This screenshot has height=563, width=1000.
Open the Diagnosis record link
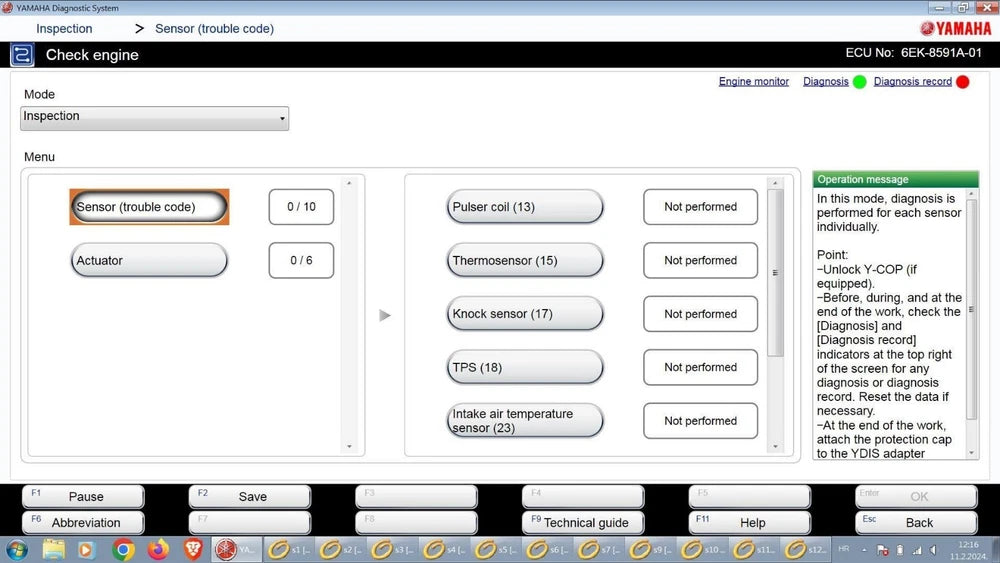[x=913, y=82]
